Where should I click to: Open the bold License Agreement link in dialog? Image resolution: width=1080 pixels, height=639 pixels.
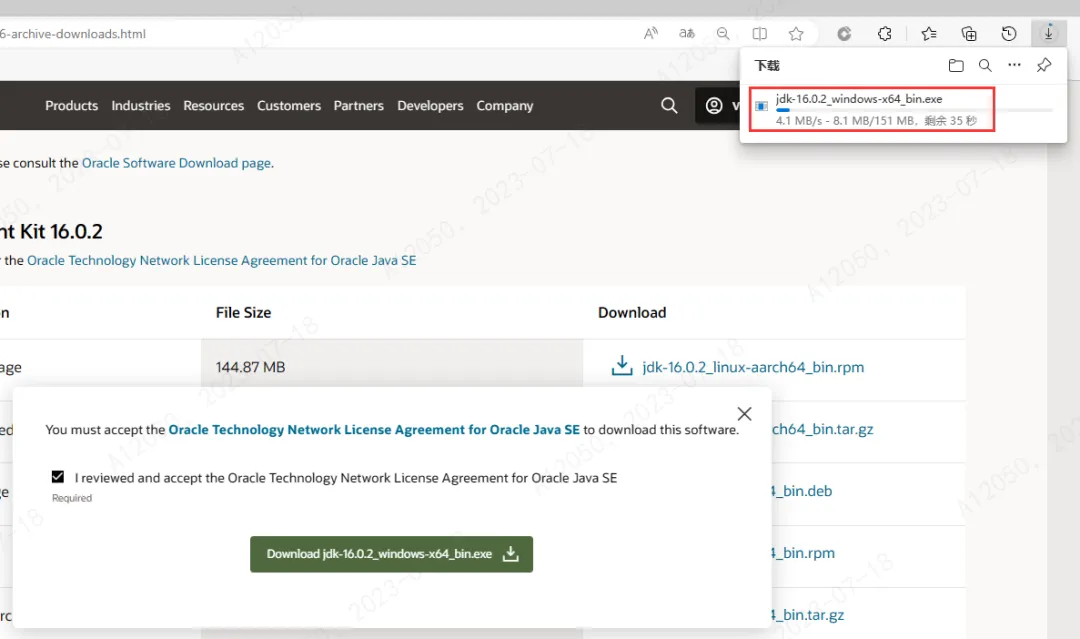[x=374, y=430]
